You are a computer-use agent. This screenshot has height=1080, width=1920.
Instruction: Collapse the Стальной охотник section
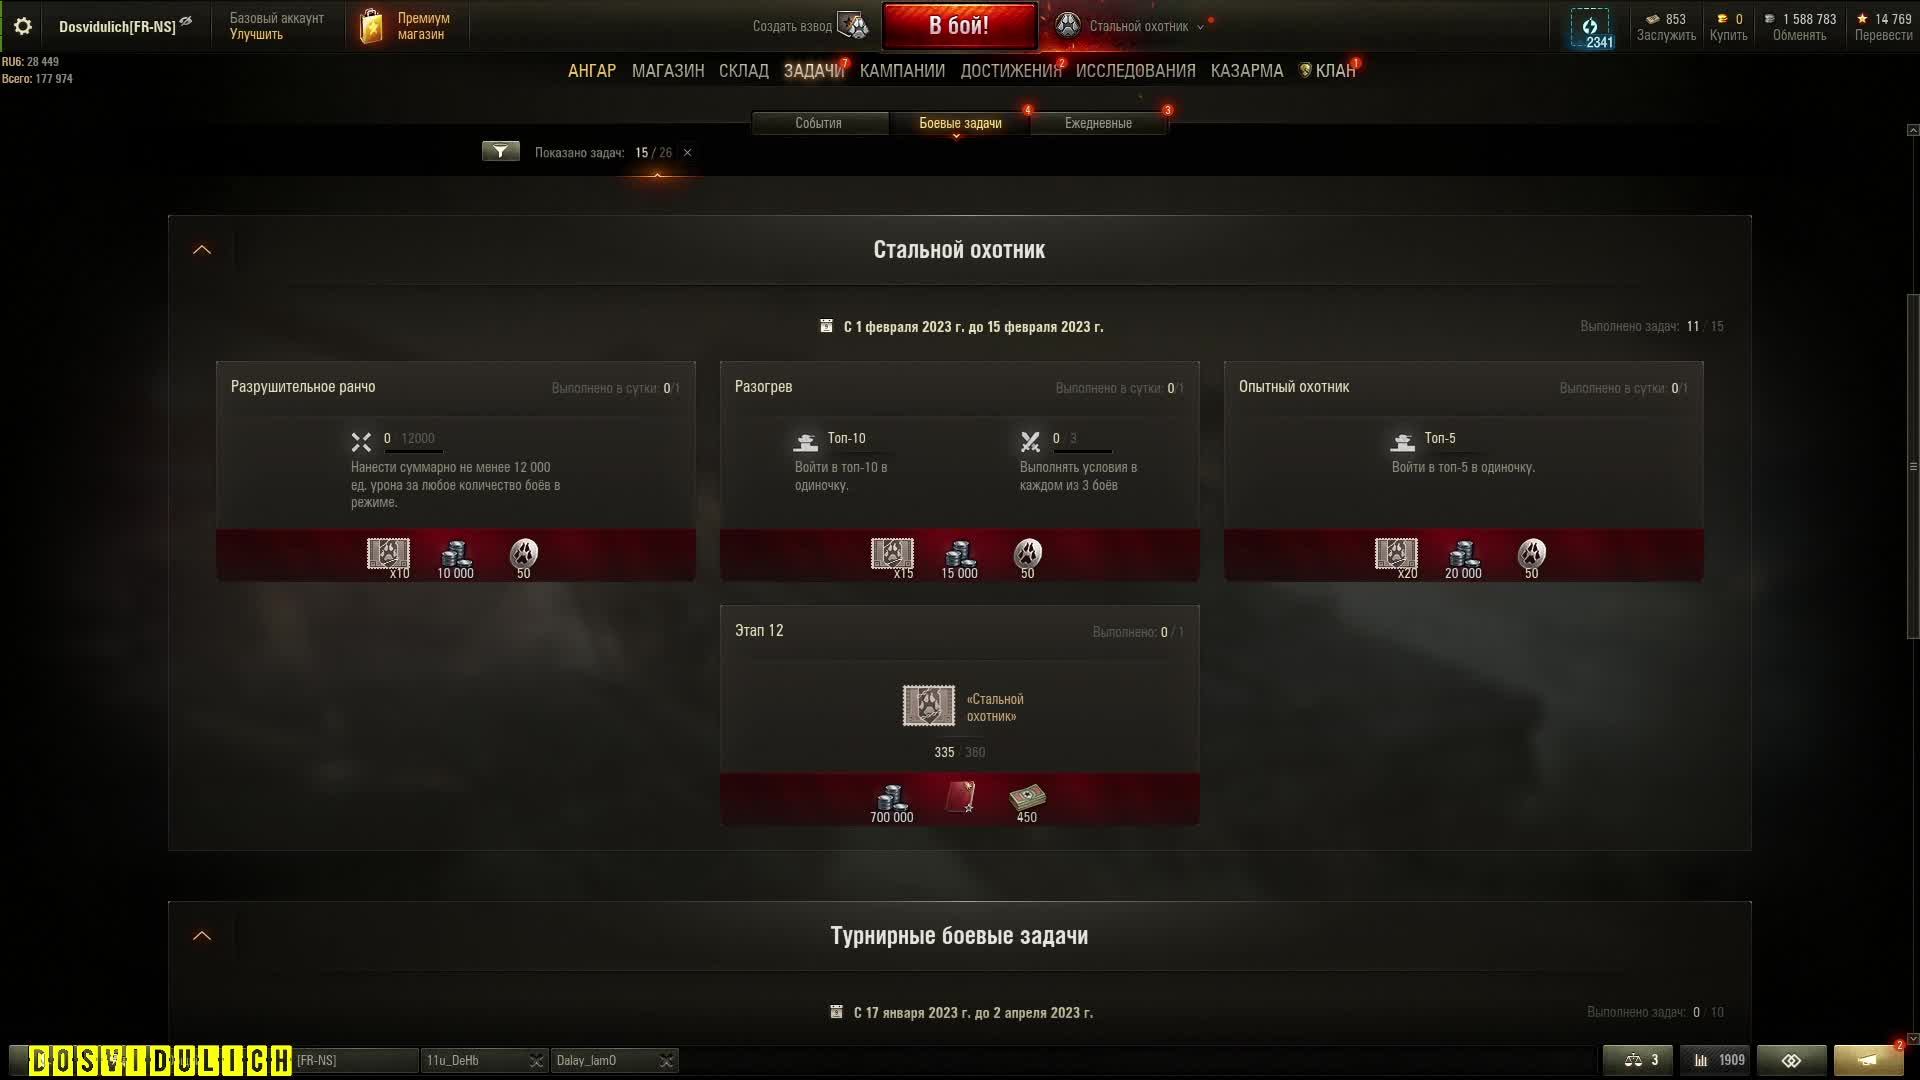[202, 250]
